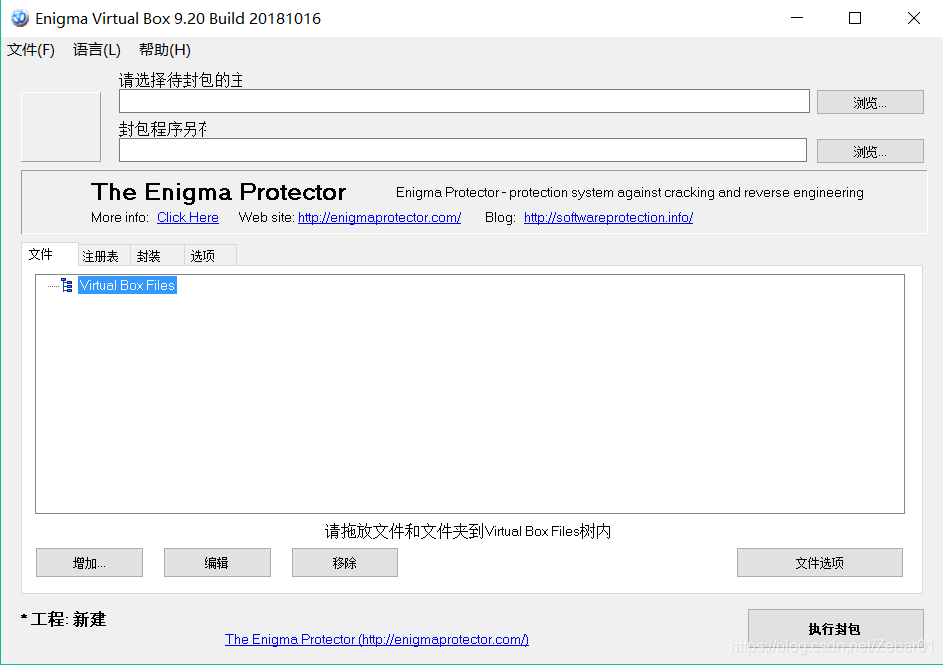Open the 帮助(H) menu
The image size is (943, 665).
click(164, 50)
